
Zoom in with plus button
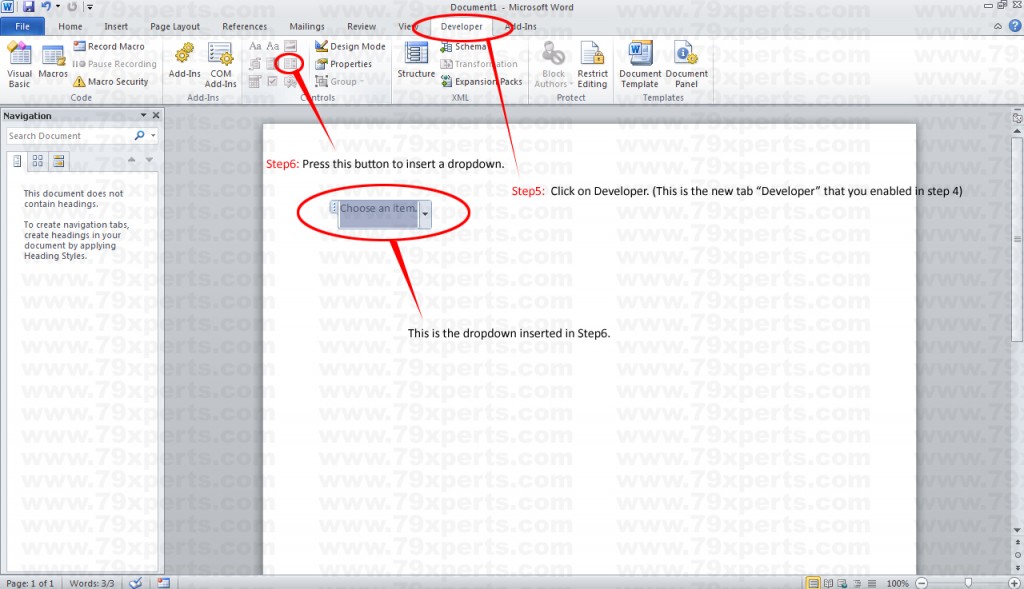pyautogui.click(x=1014, y=583)
